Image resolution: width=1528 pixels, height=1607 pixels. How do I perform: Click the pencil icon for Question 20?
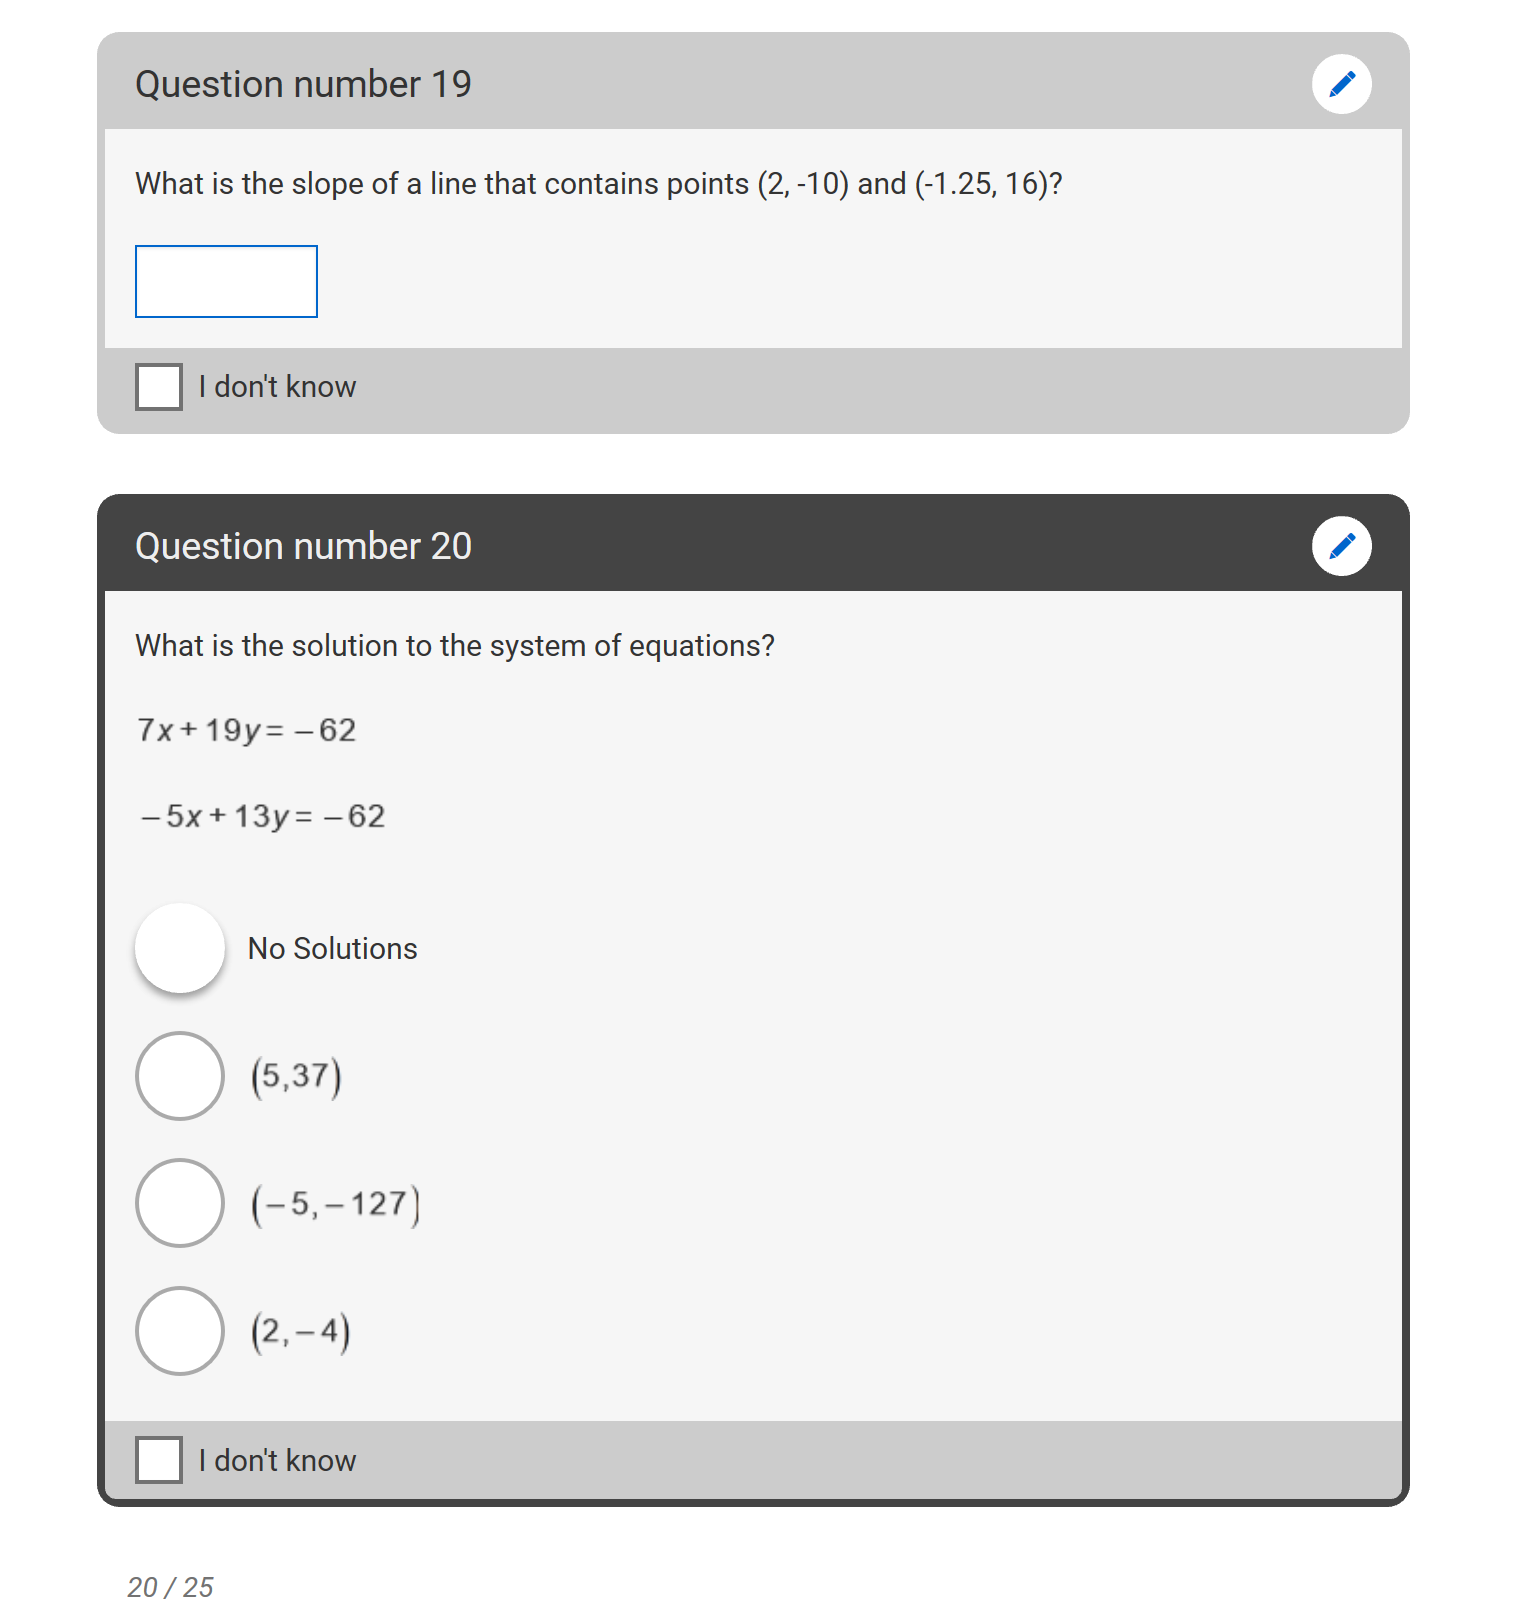coord(1341,546)
